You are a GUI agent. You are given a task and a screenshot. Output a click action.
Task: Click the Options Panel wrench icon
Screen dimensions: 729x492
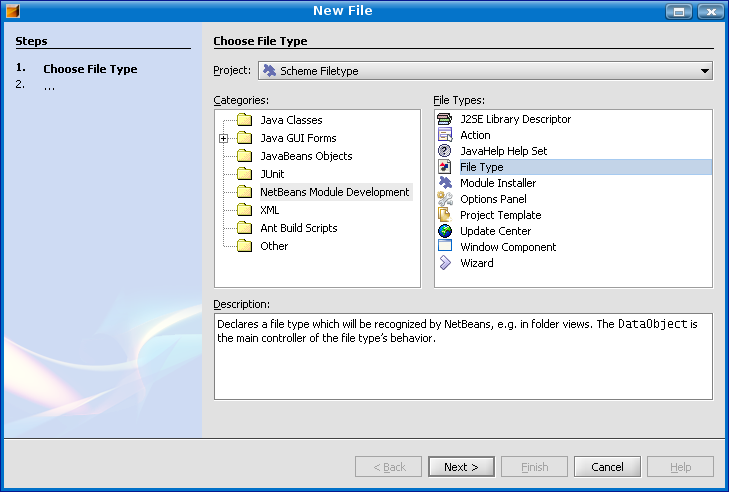[x=444, y=199]
